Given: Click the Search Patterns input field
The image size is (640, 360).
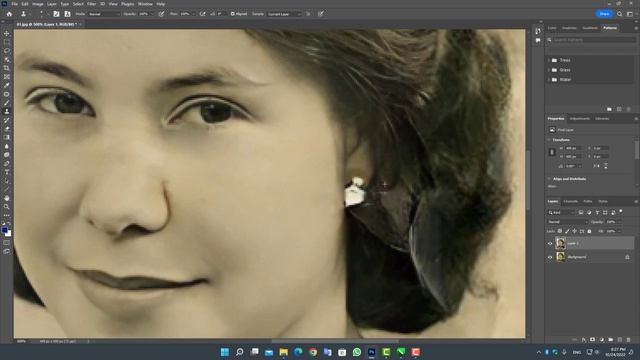Looking at the screenshot, I should click(591, 40).
